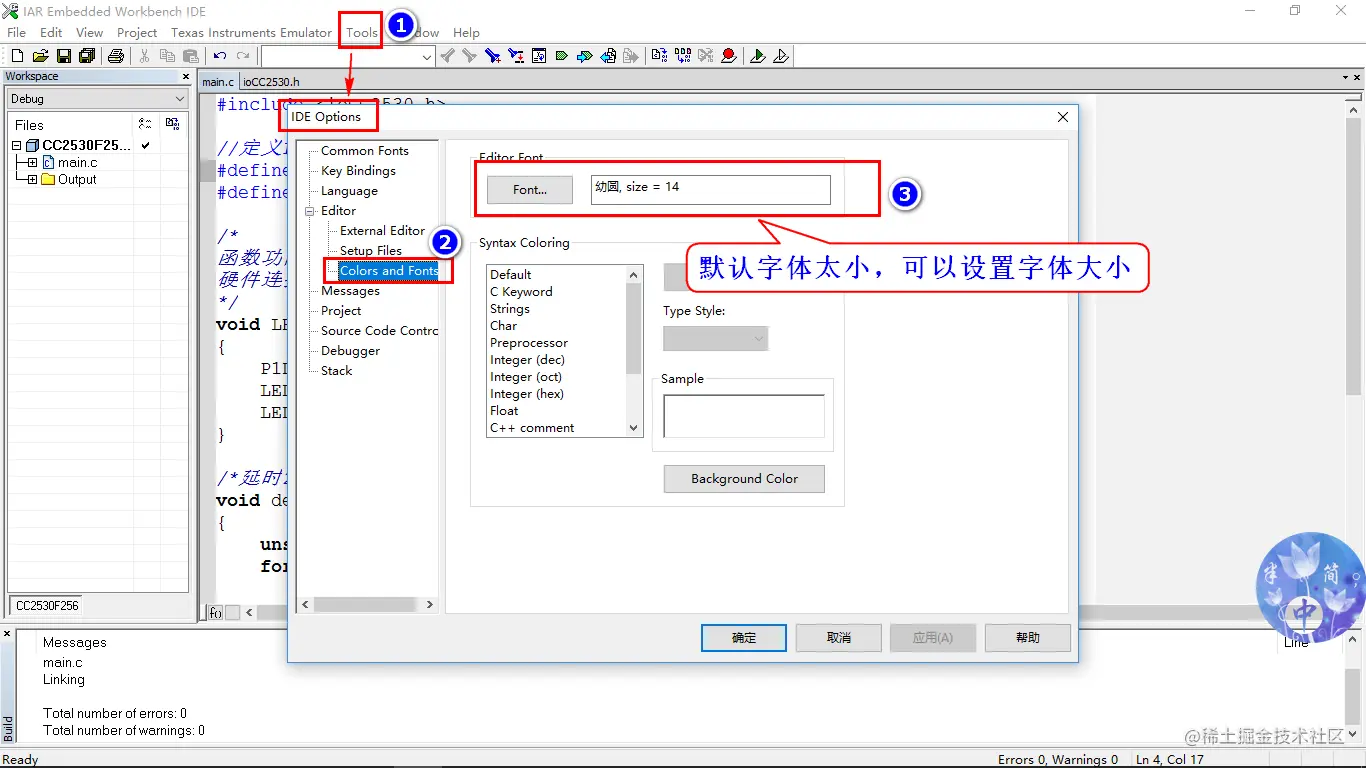Select Common Fonts in the options tree

click(x=365, y=151)
